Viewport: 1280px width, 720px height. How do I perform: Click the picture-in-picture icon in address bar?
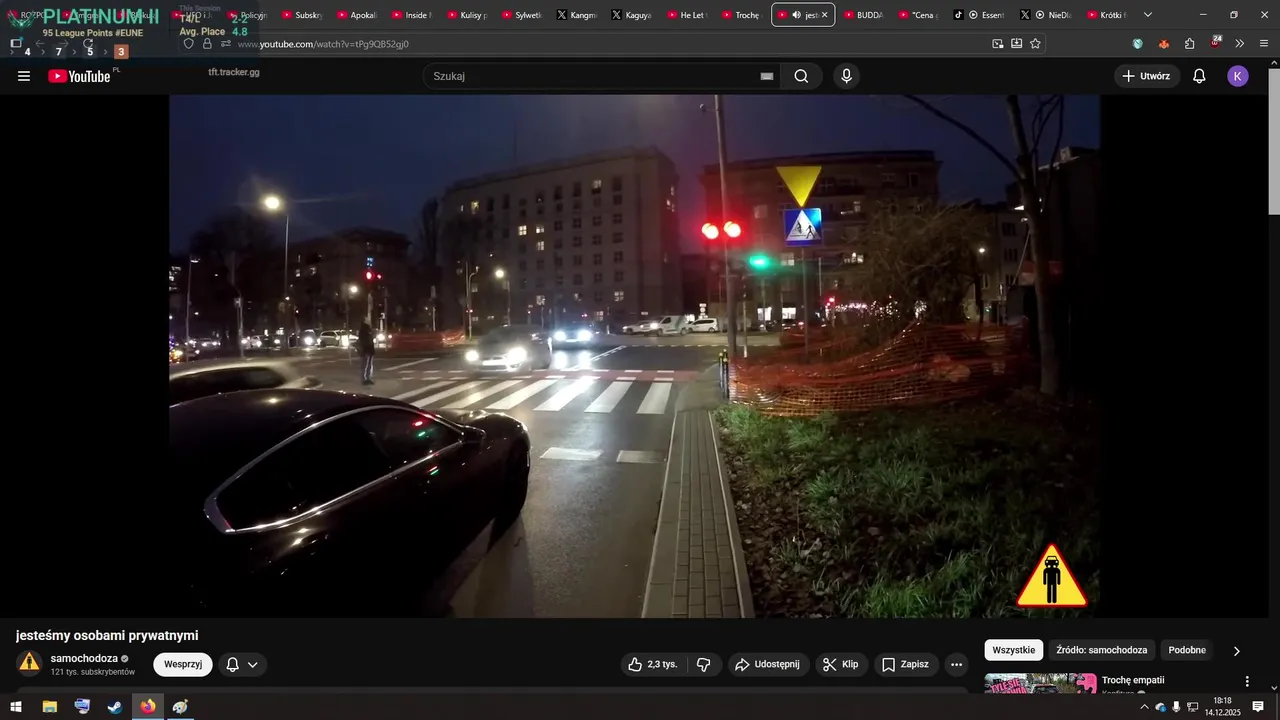(x=998, y=44)
